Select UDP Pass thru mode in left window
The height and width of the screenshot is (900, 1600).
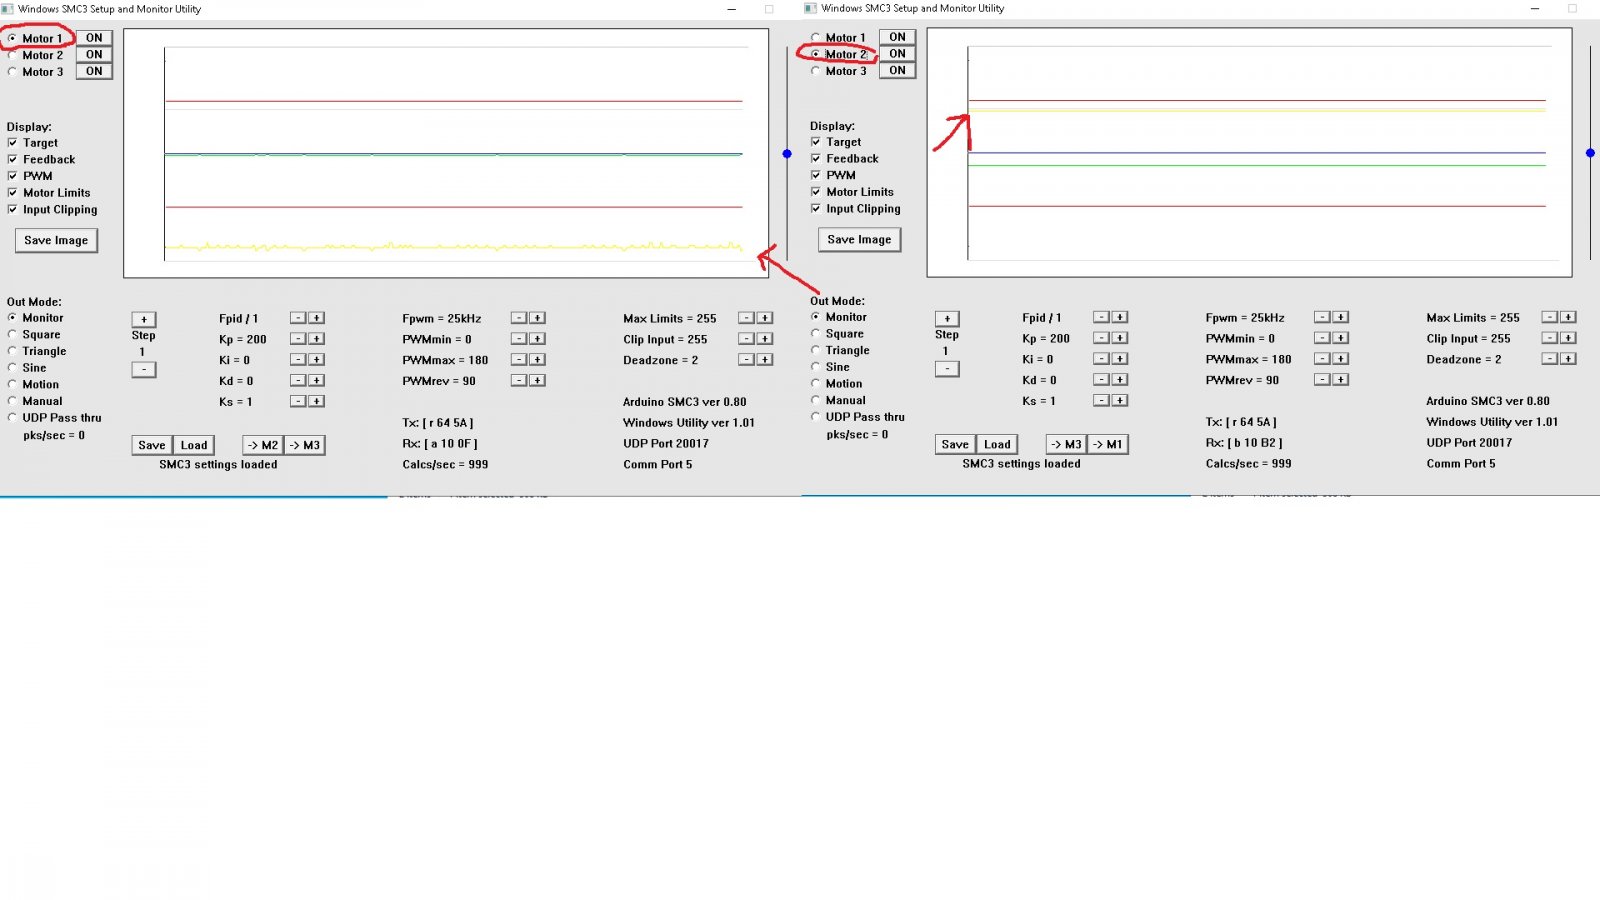(x=12, y=418)
